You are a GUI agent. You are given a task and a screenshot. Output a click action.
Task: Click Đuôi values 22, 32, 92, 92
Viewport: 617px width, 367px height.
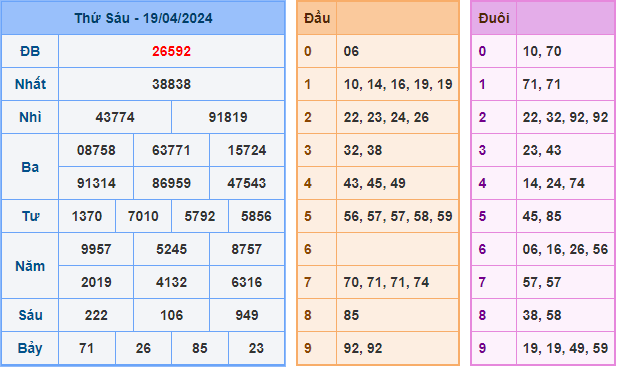[x=565, y=117]
